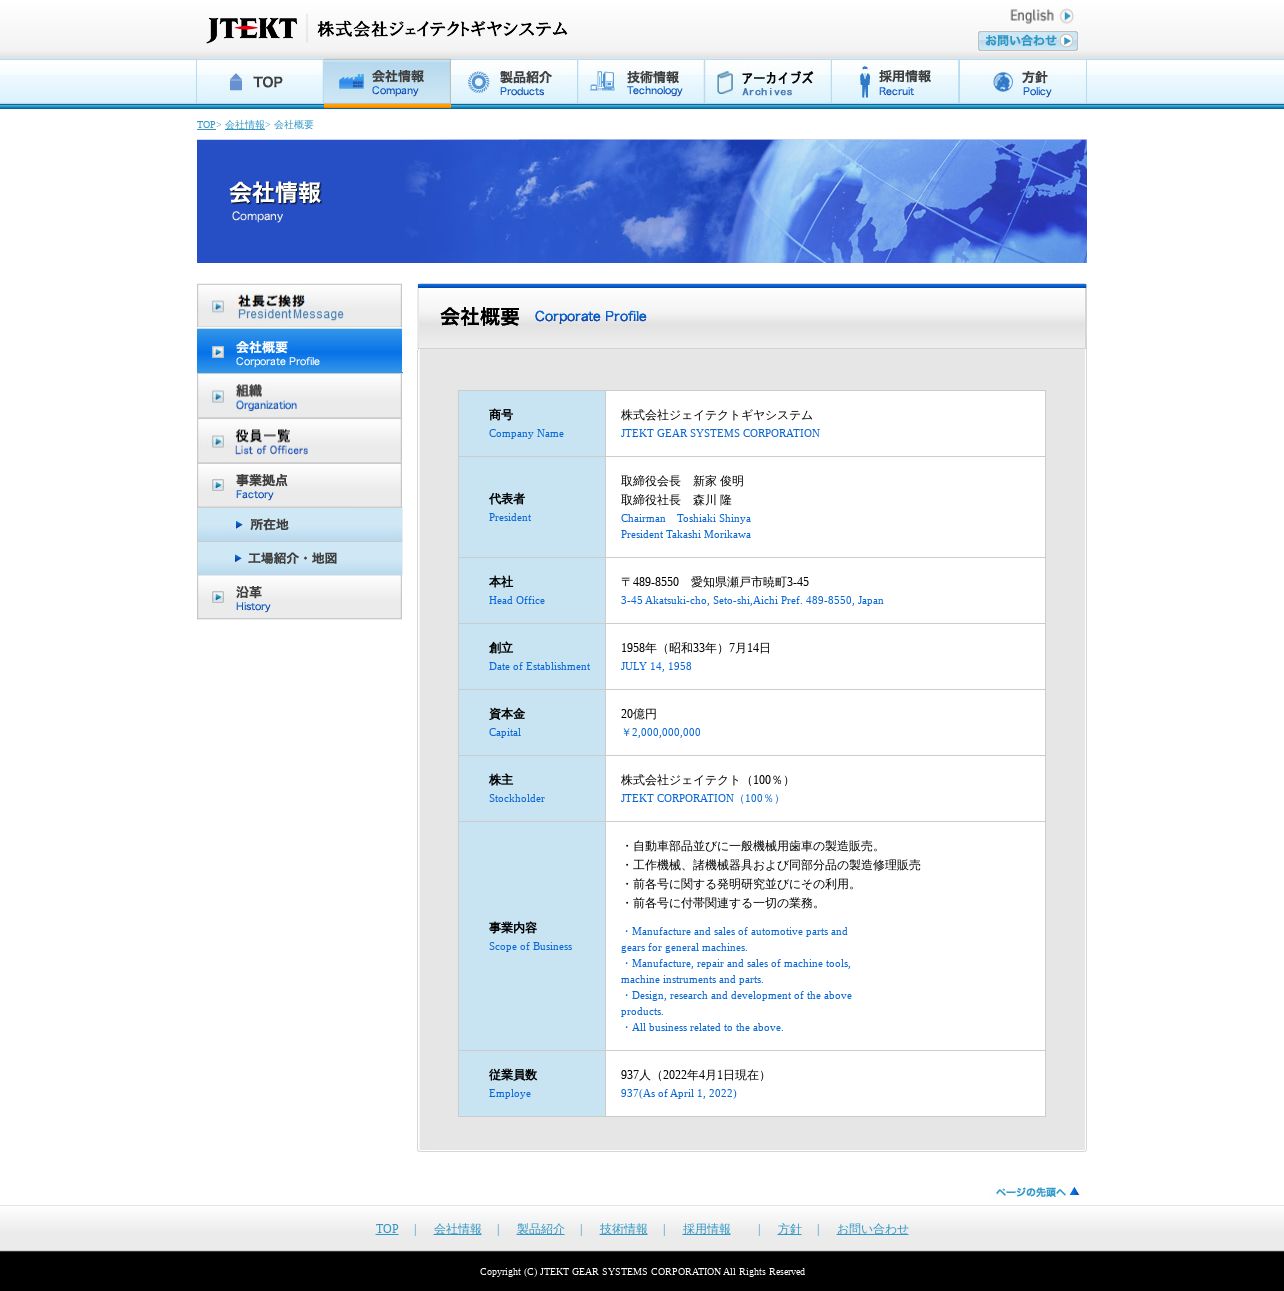
Task: Click the 会社概要 Corporate Profile heading
Action: [x=543, y=316]
